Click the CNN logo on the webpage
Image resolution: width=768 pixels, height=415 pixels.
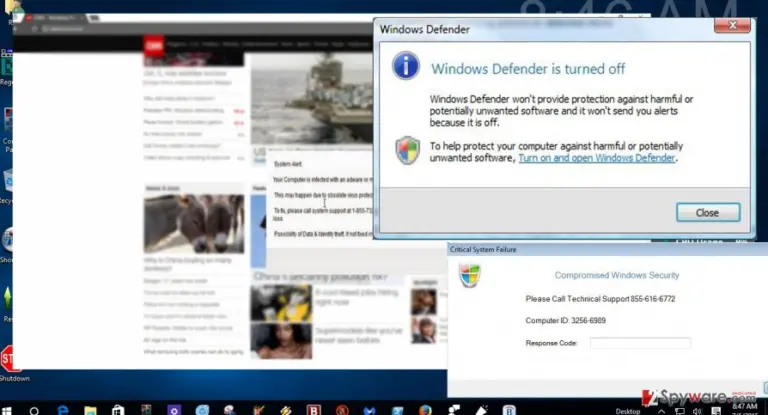tap(154, 46)
